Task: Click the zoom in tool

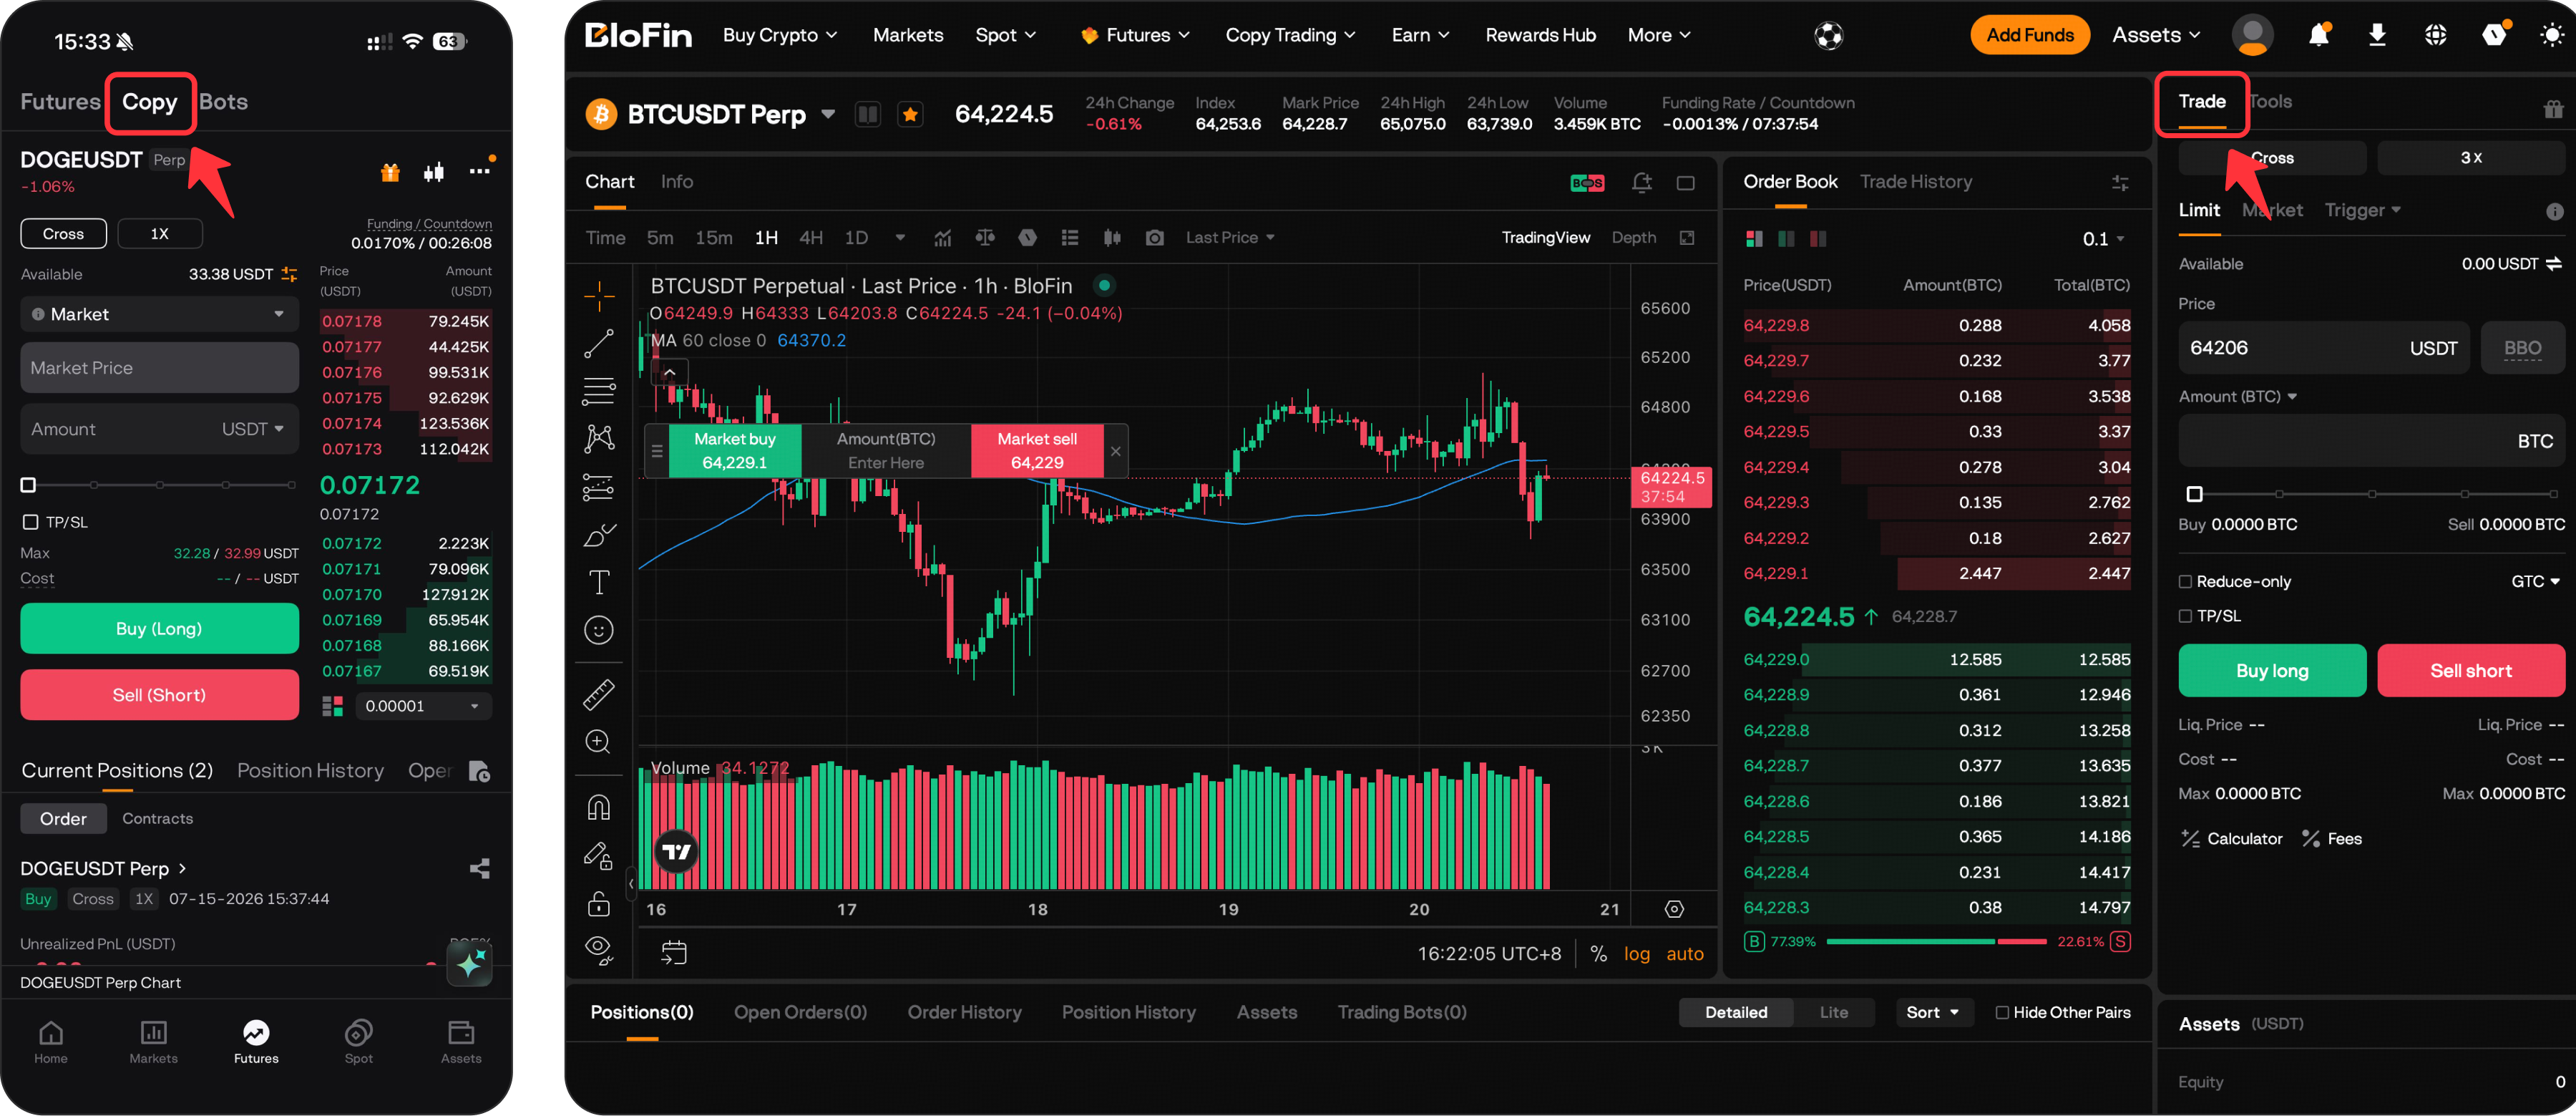Action: [x=599, y=742]
